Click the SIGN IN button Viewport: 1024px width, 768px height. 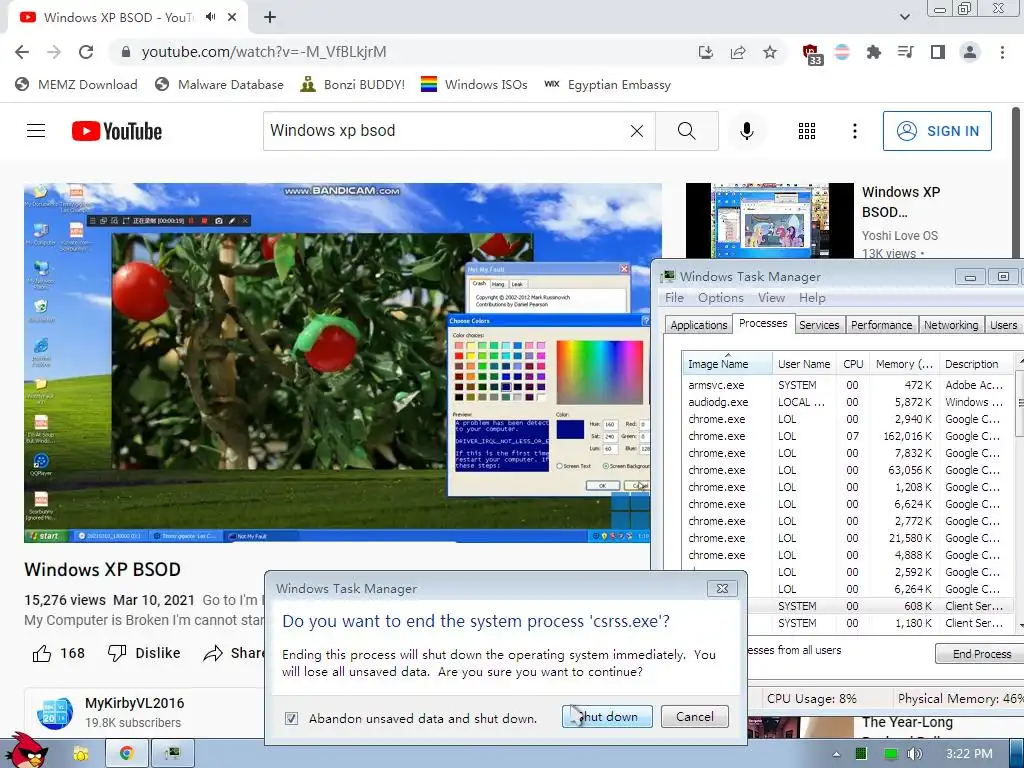click(x=937, y=131)
